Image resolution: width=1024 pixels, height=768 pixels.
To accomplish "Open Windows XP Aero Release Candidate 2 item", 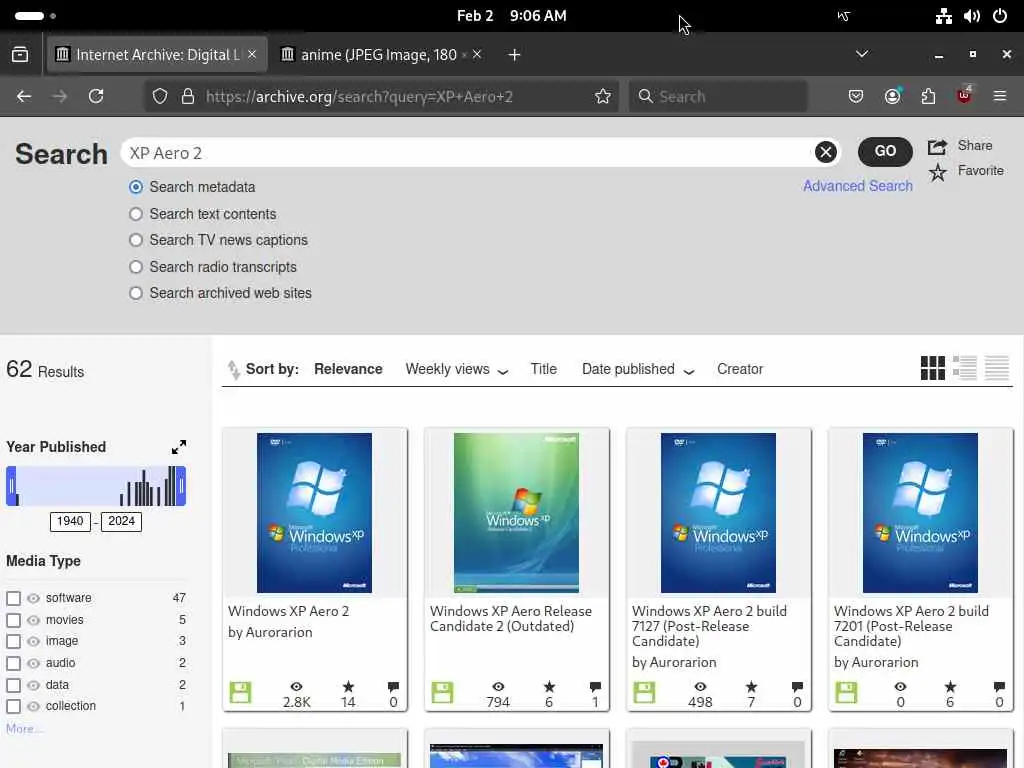I will (x=517, y=569).
